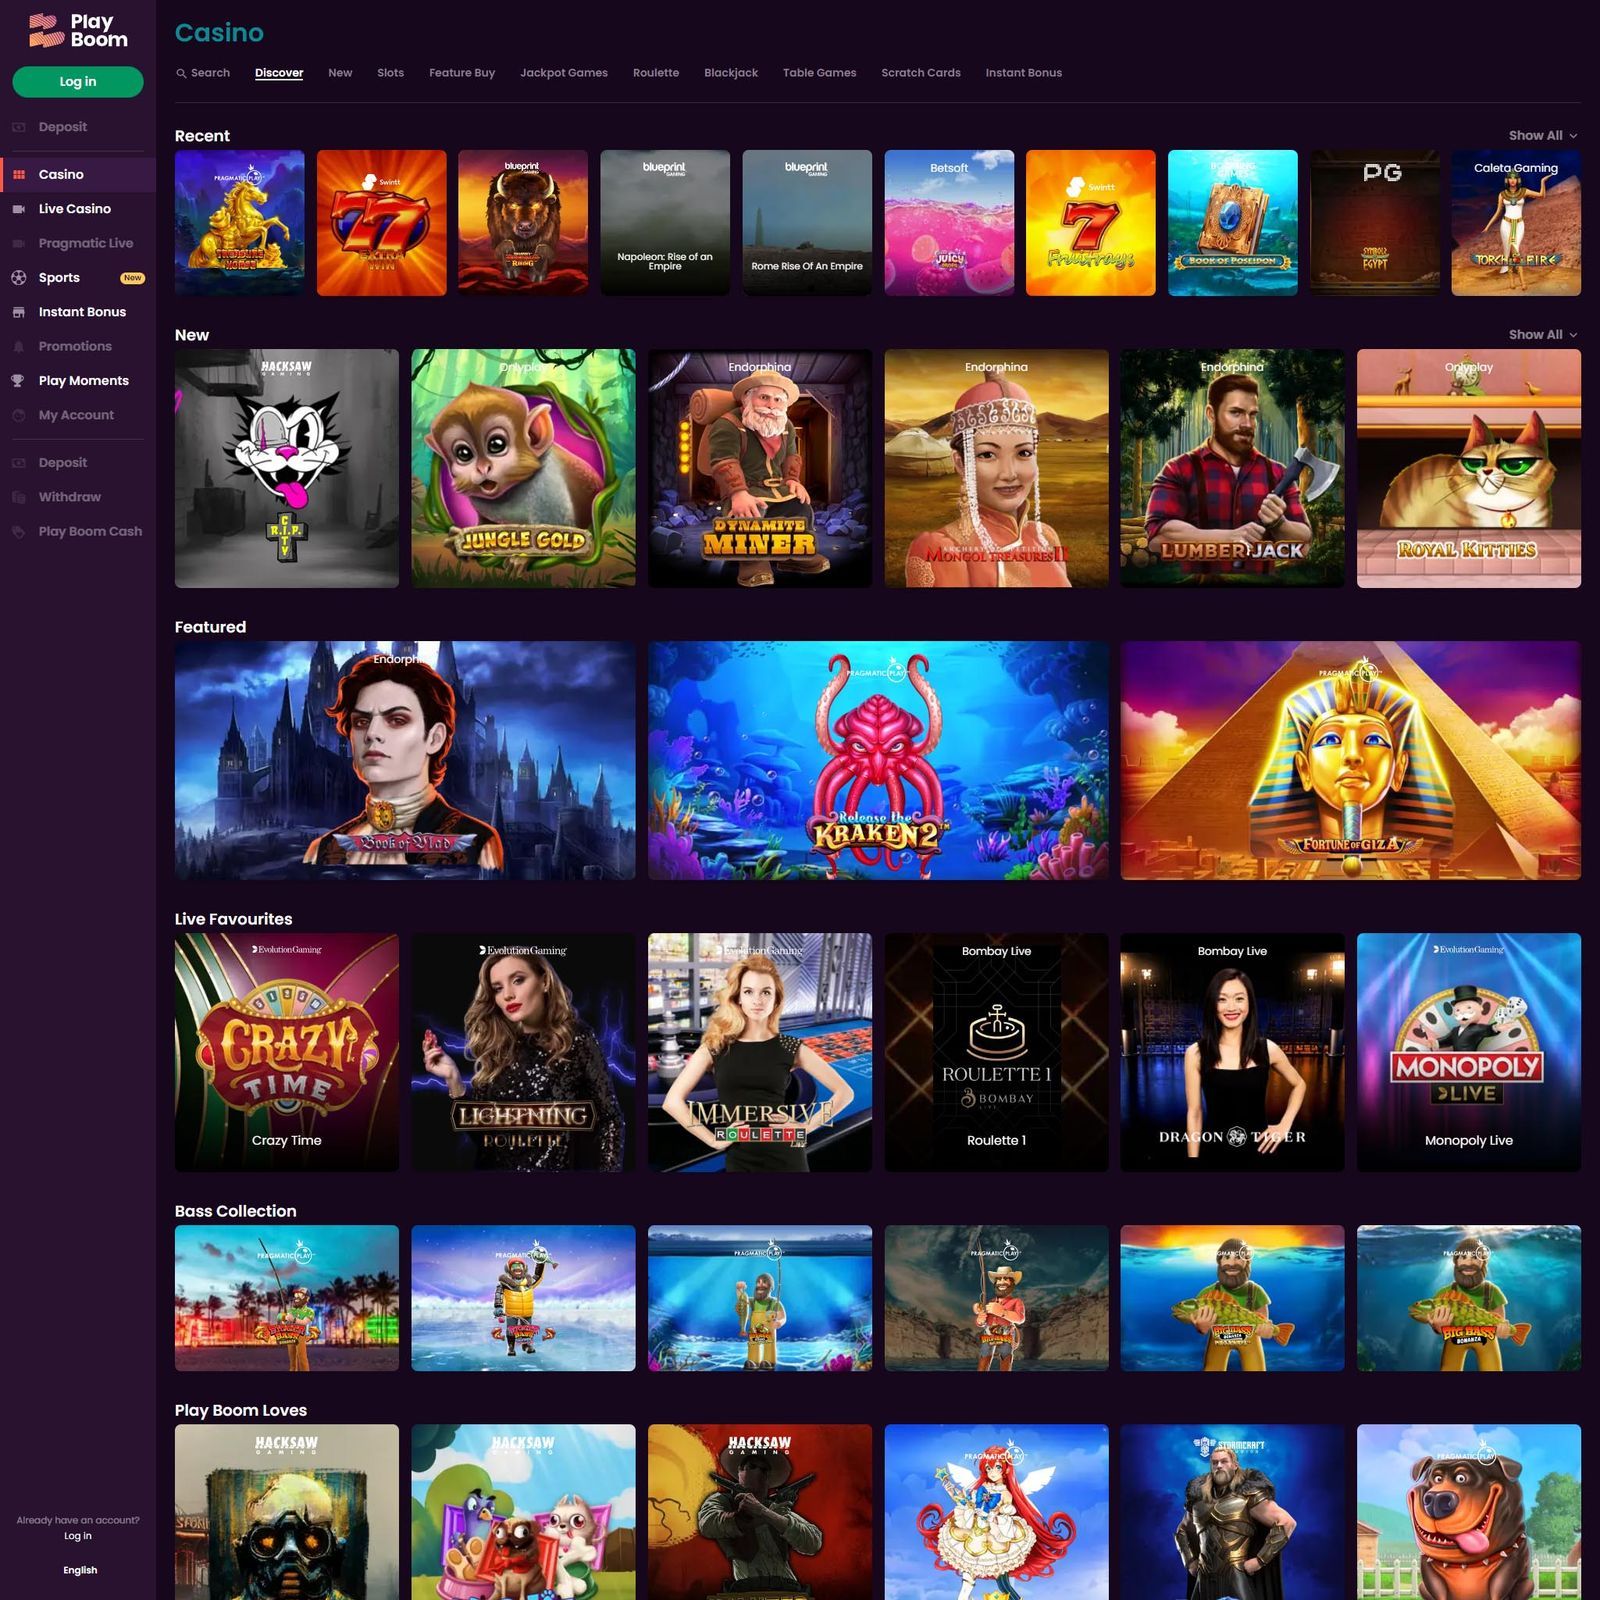
Task: Launch Lightning Roulette live game
Action: pos(523,1053)
